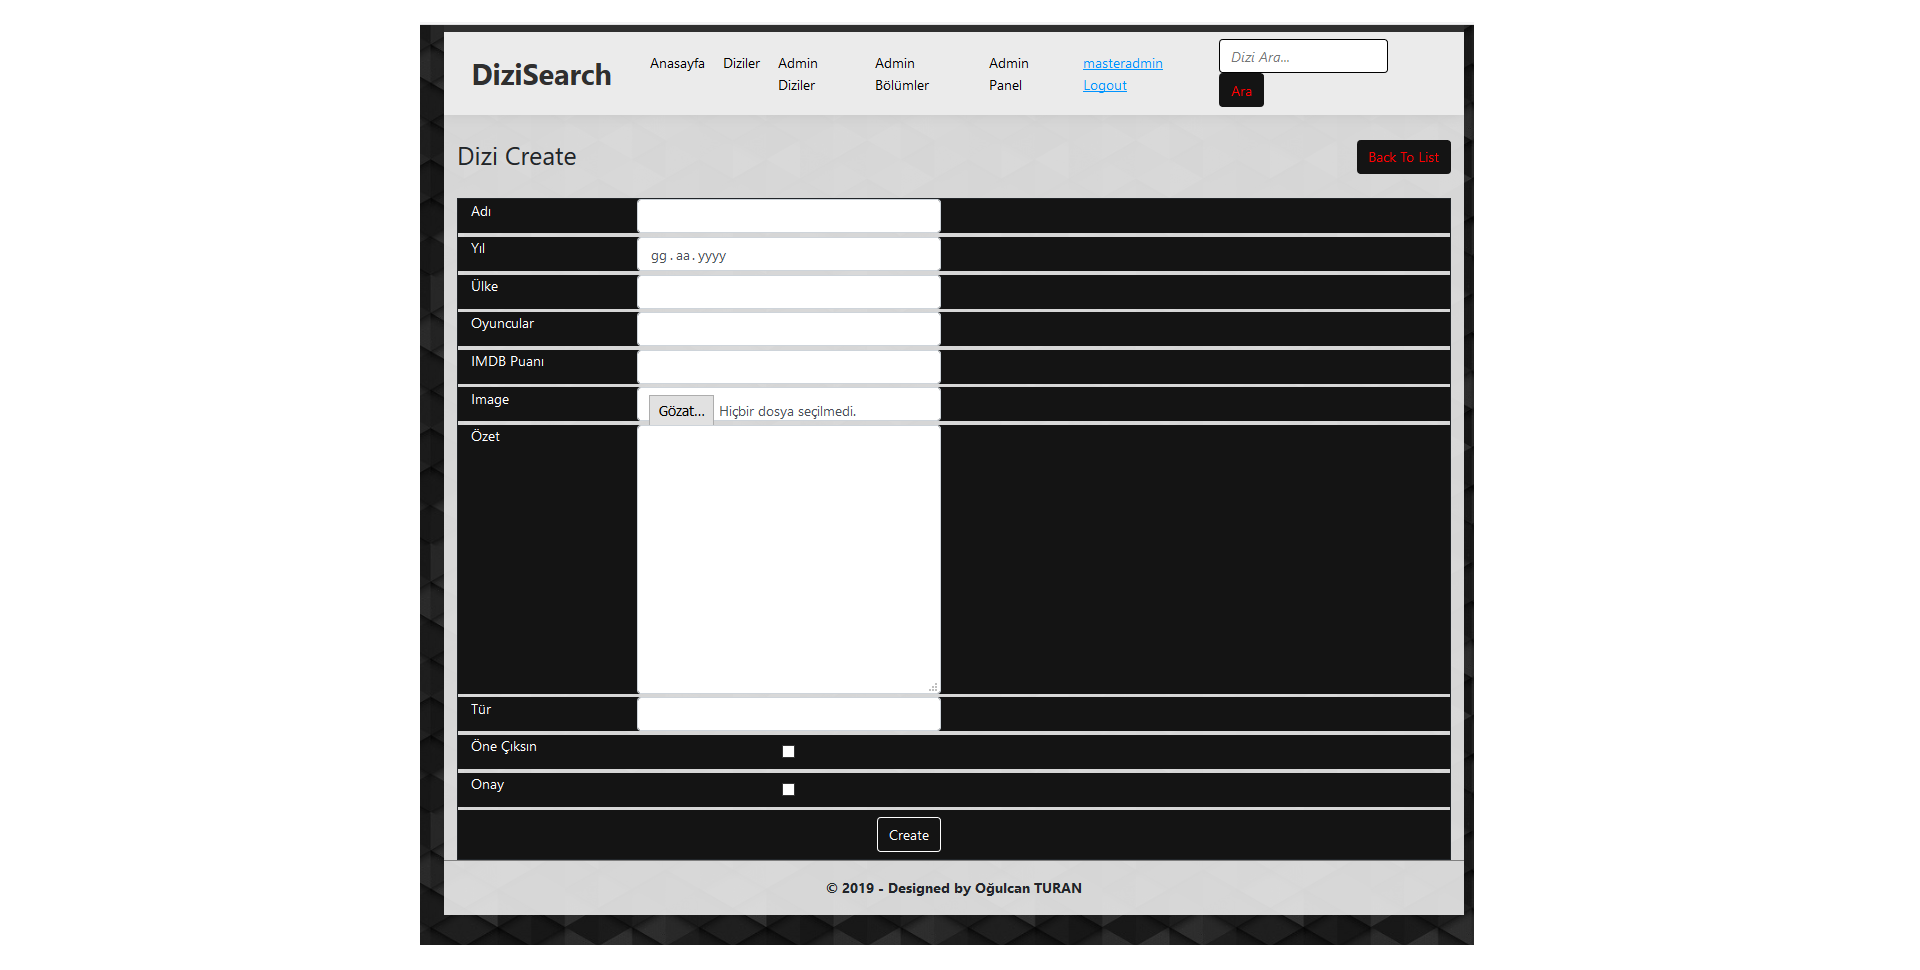The image size is (1920, 970).
Task: Tick the Öne Çıksın checkbox
Action: click(788, 751)
